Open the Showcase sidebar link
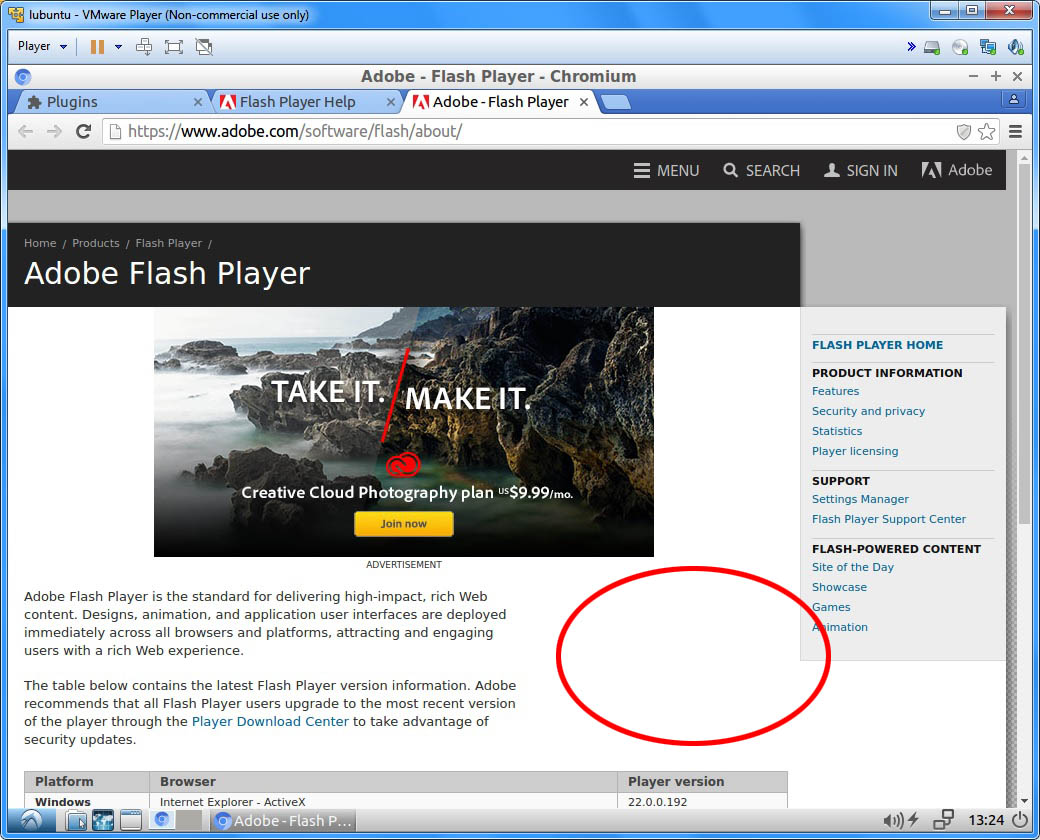This screenshot has width=1040, height=840. click(839, 587)
